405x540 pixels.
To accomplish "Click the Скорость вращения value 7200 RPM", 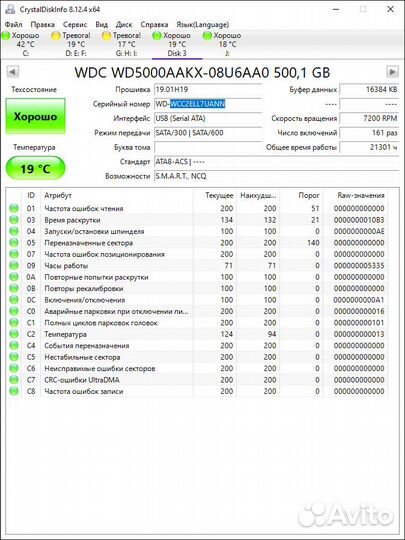I will (x=369, y=118).
